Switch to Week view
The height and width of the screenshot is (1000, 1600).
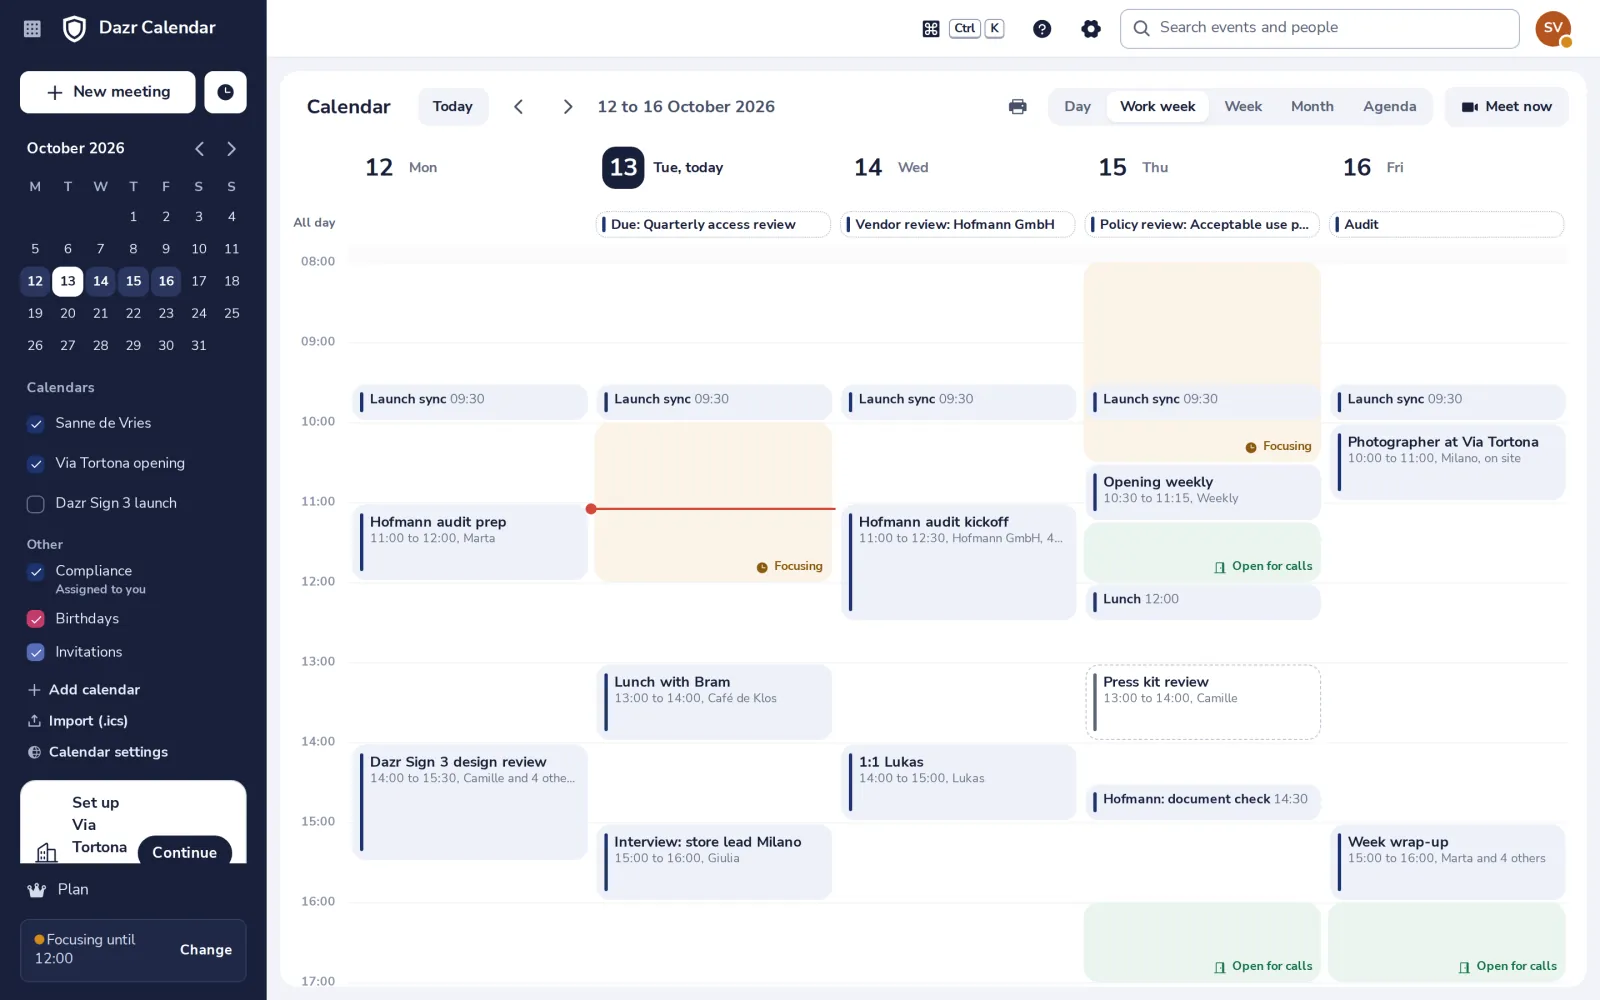click(x=1243, y=107)
